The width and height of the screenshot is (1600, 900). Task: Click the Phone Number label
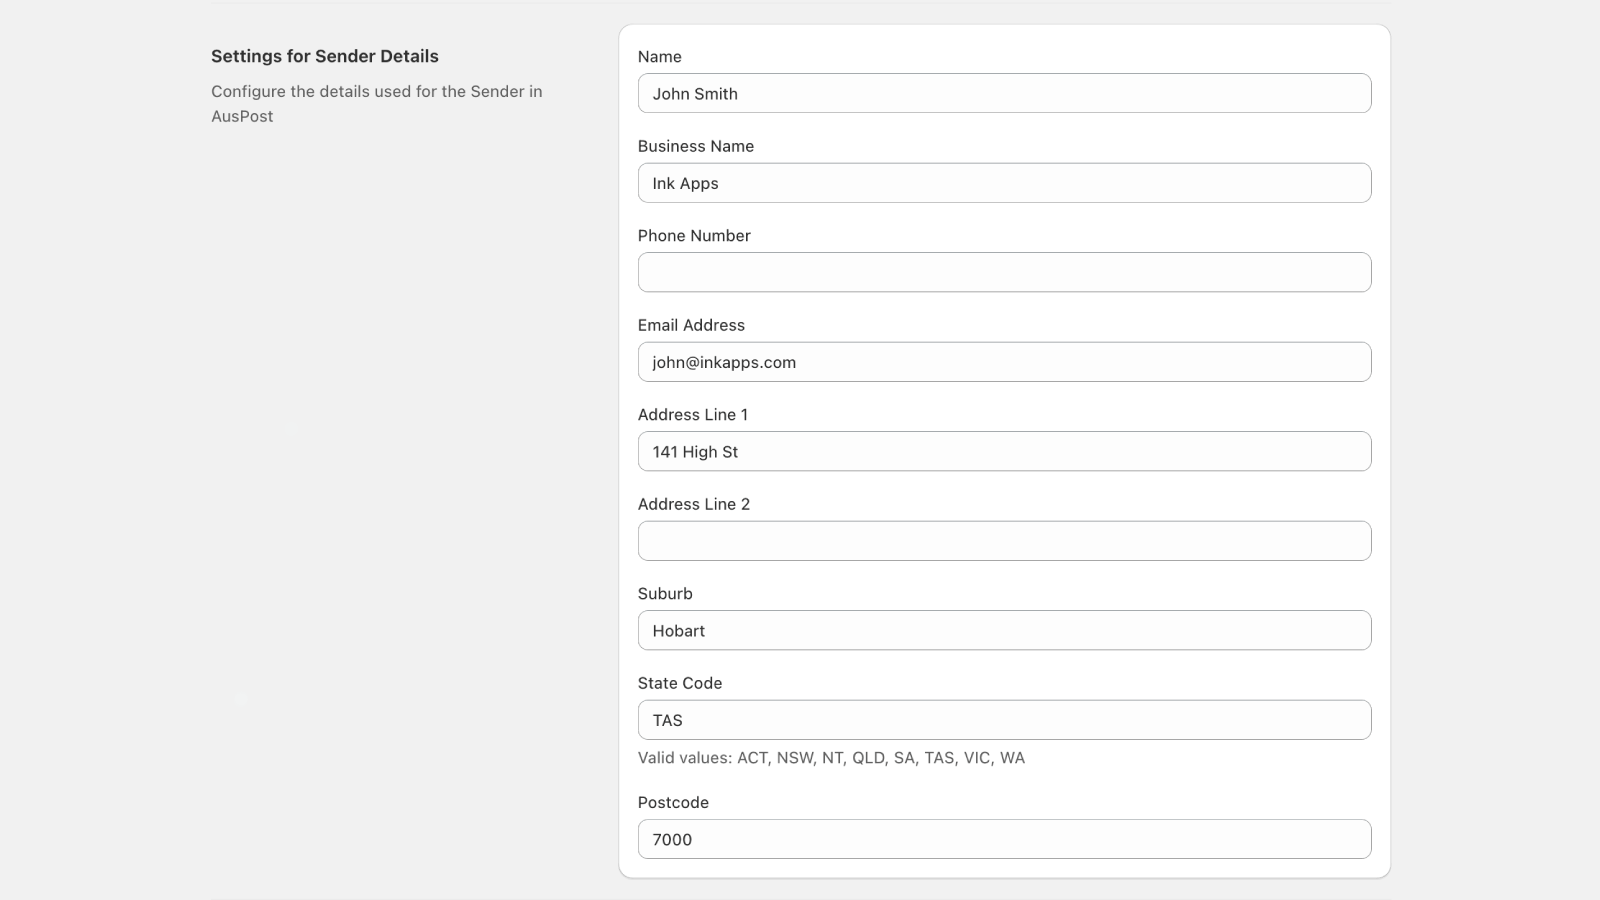(x=694, y=235)
